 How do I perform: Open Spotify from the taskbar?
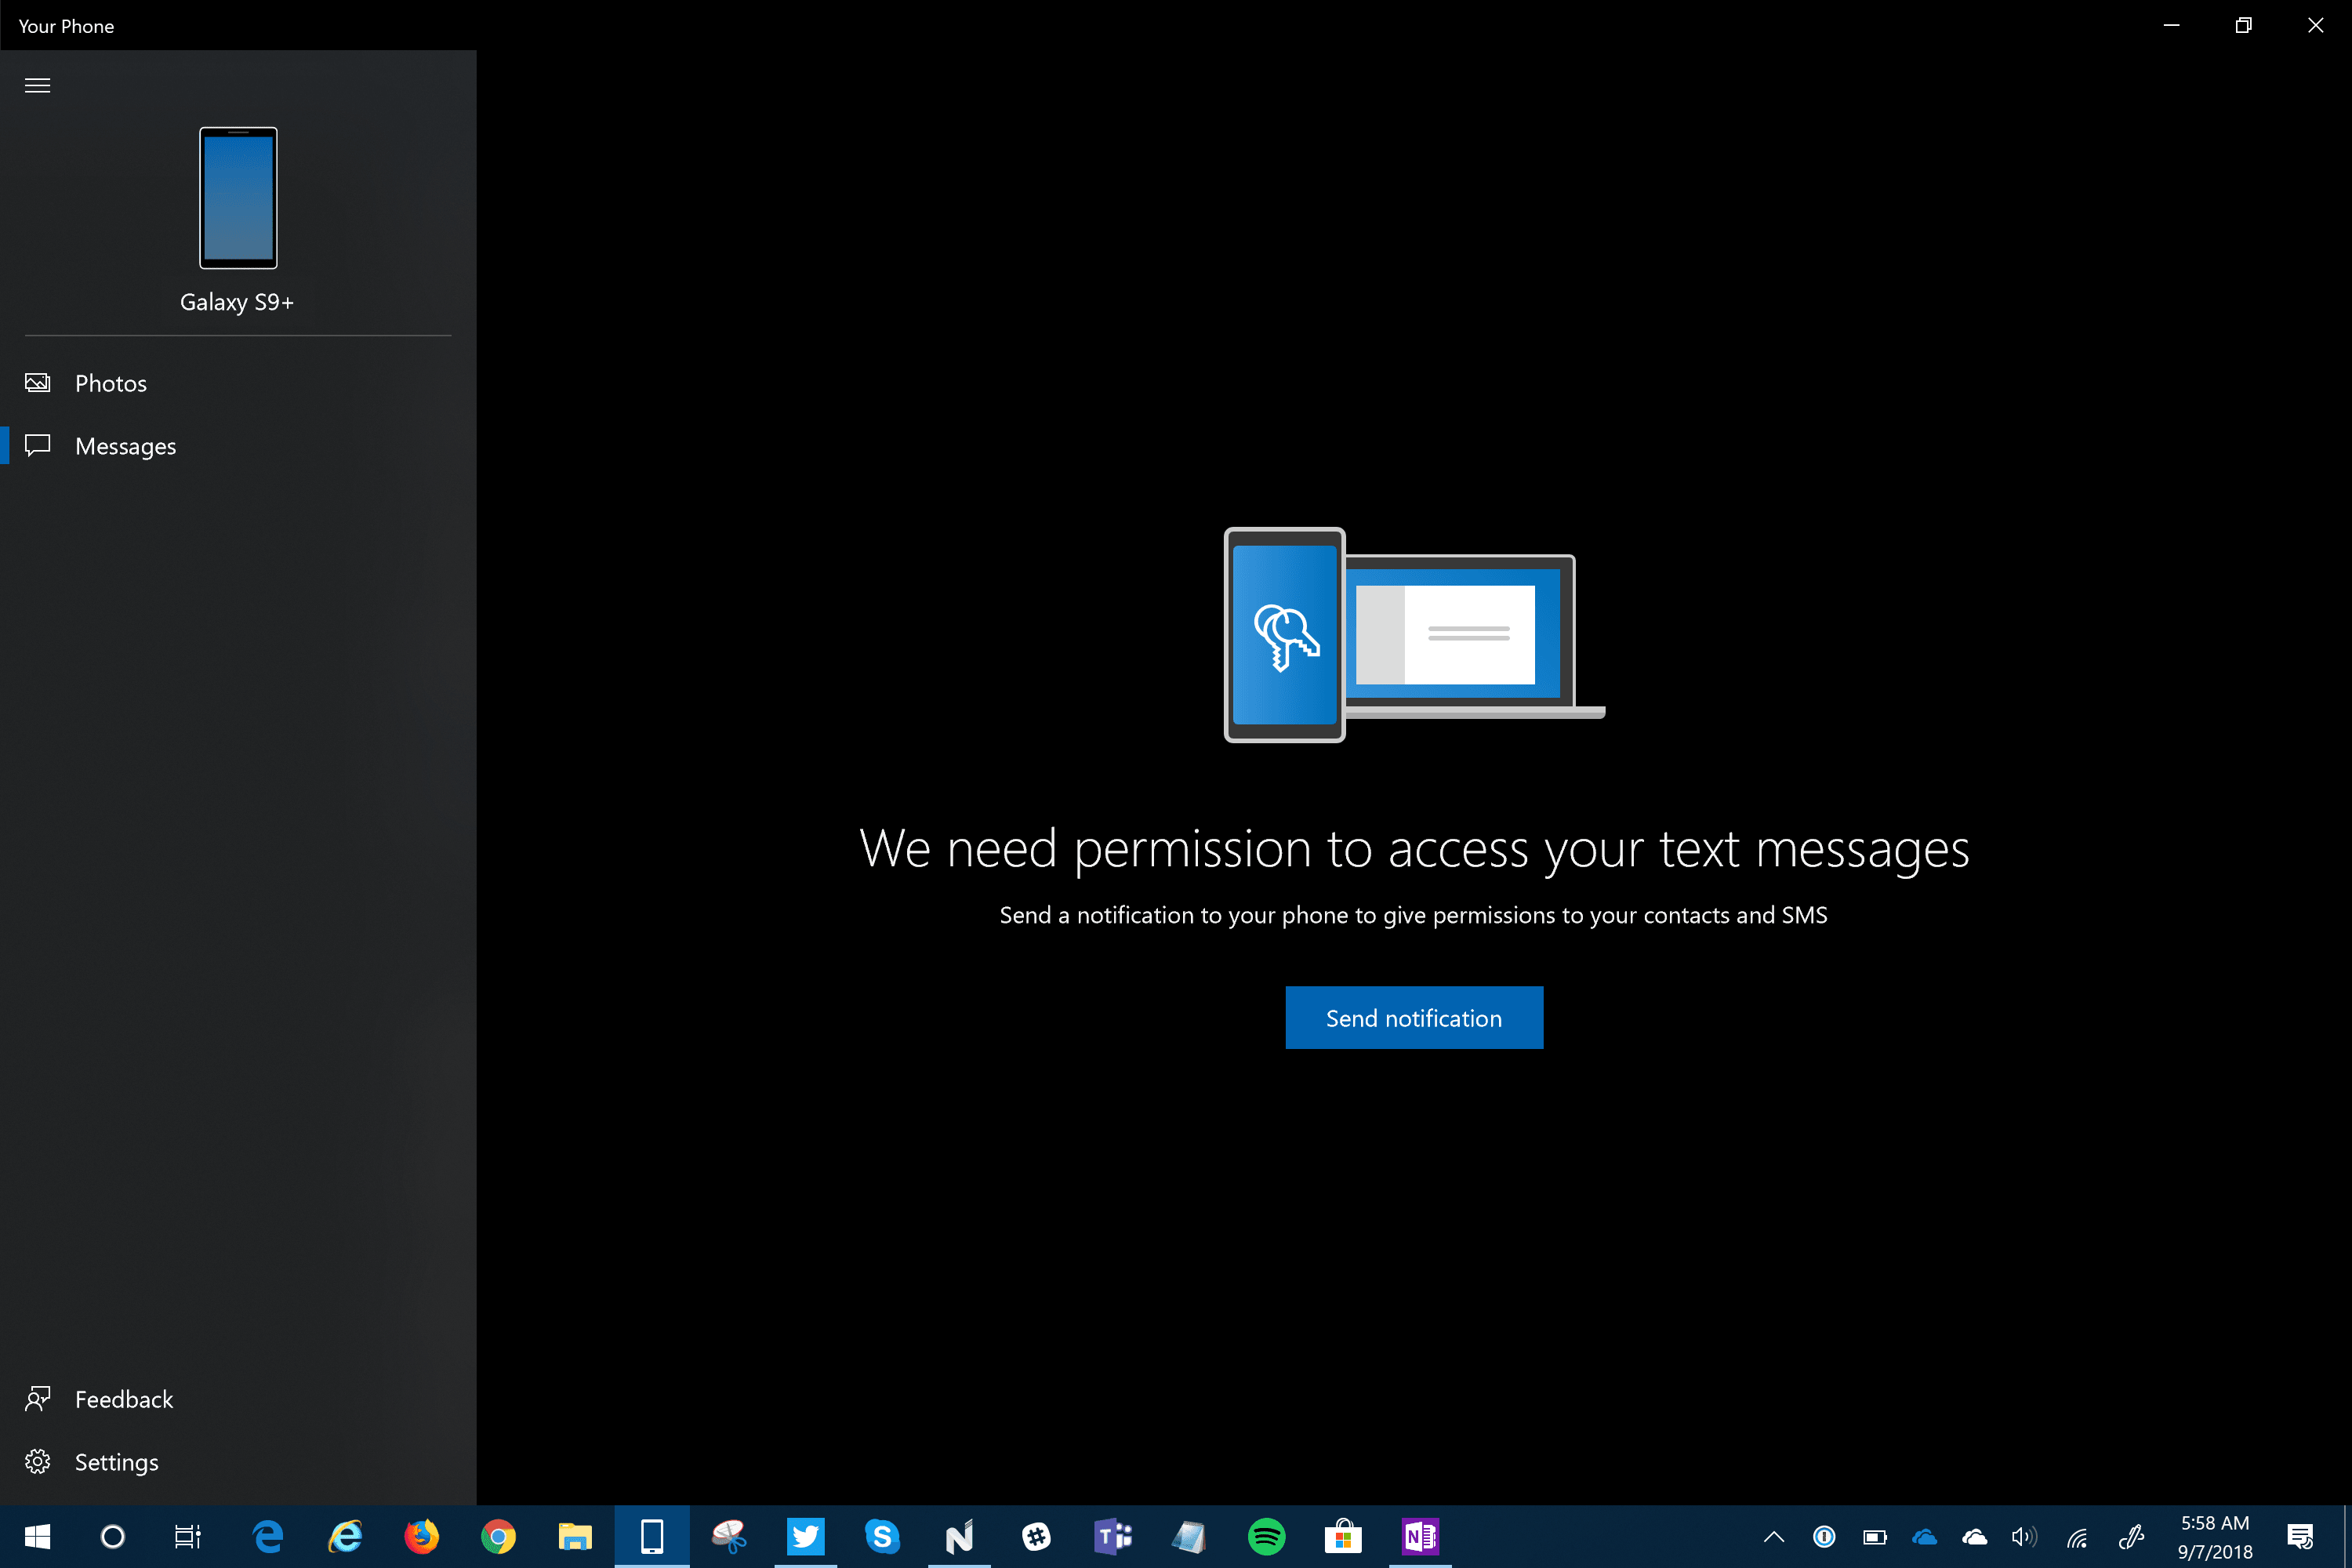click(x=1267, y=1537)
